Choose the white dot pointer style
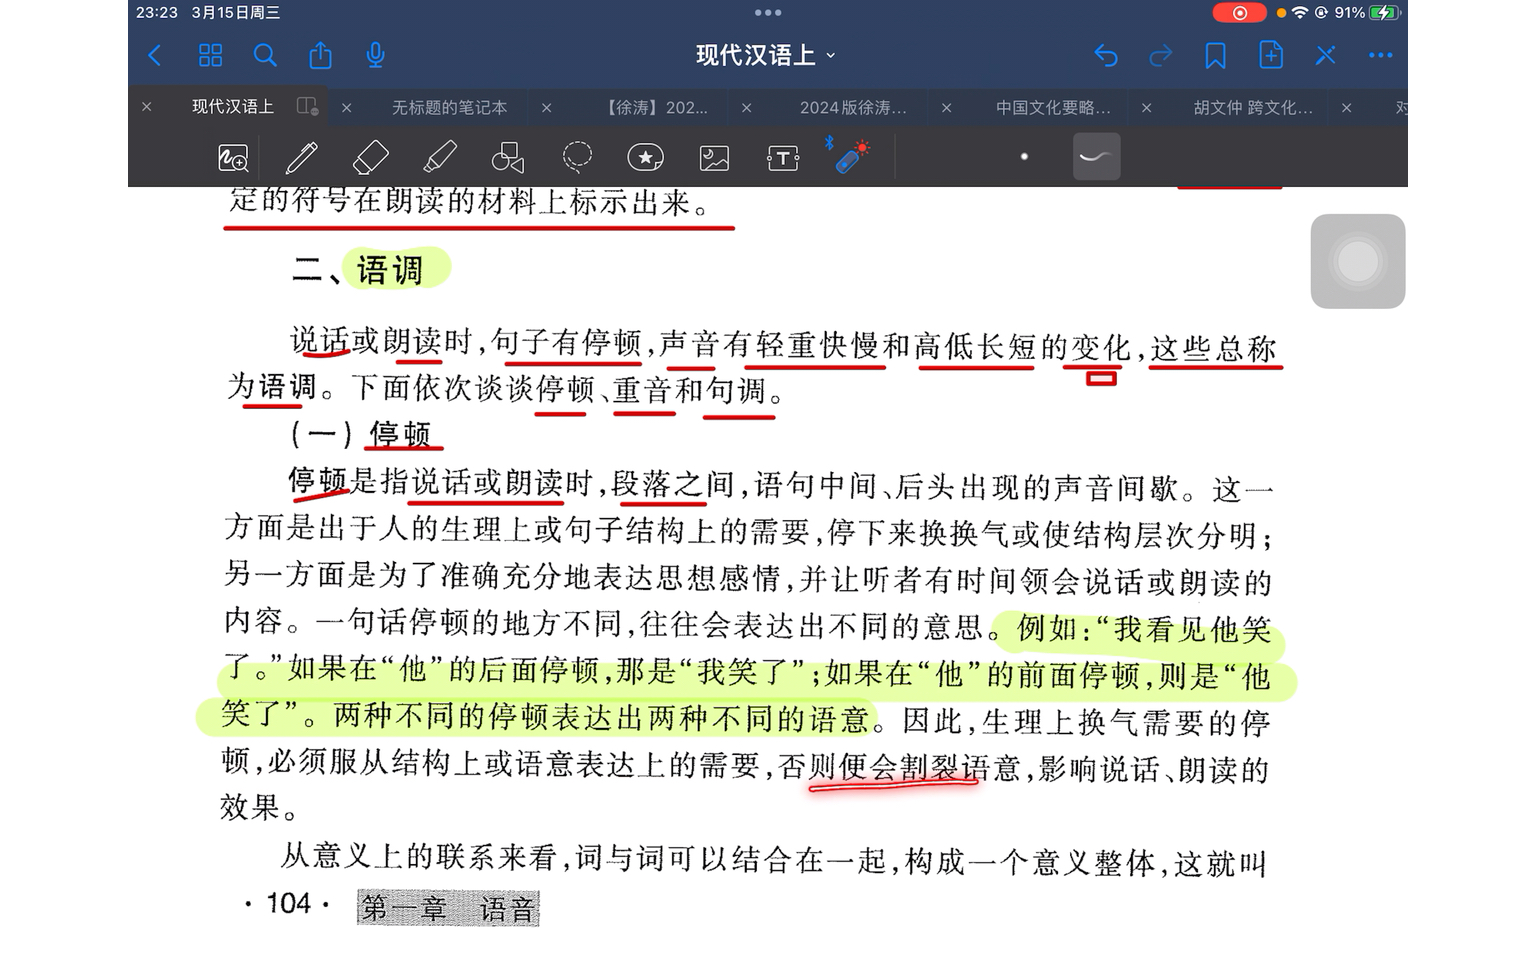Image resolution: width=1536 pixels, height=960 pixels. coord(1024,157)
